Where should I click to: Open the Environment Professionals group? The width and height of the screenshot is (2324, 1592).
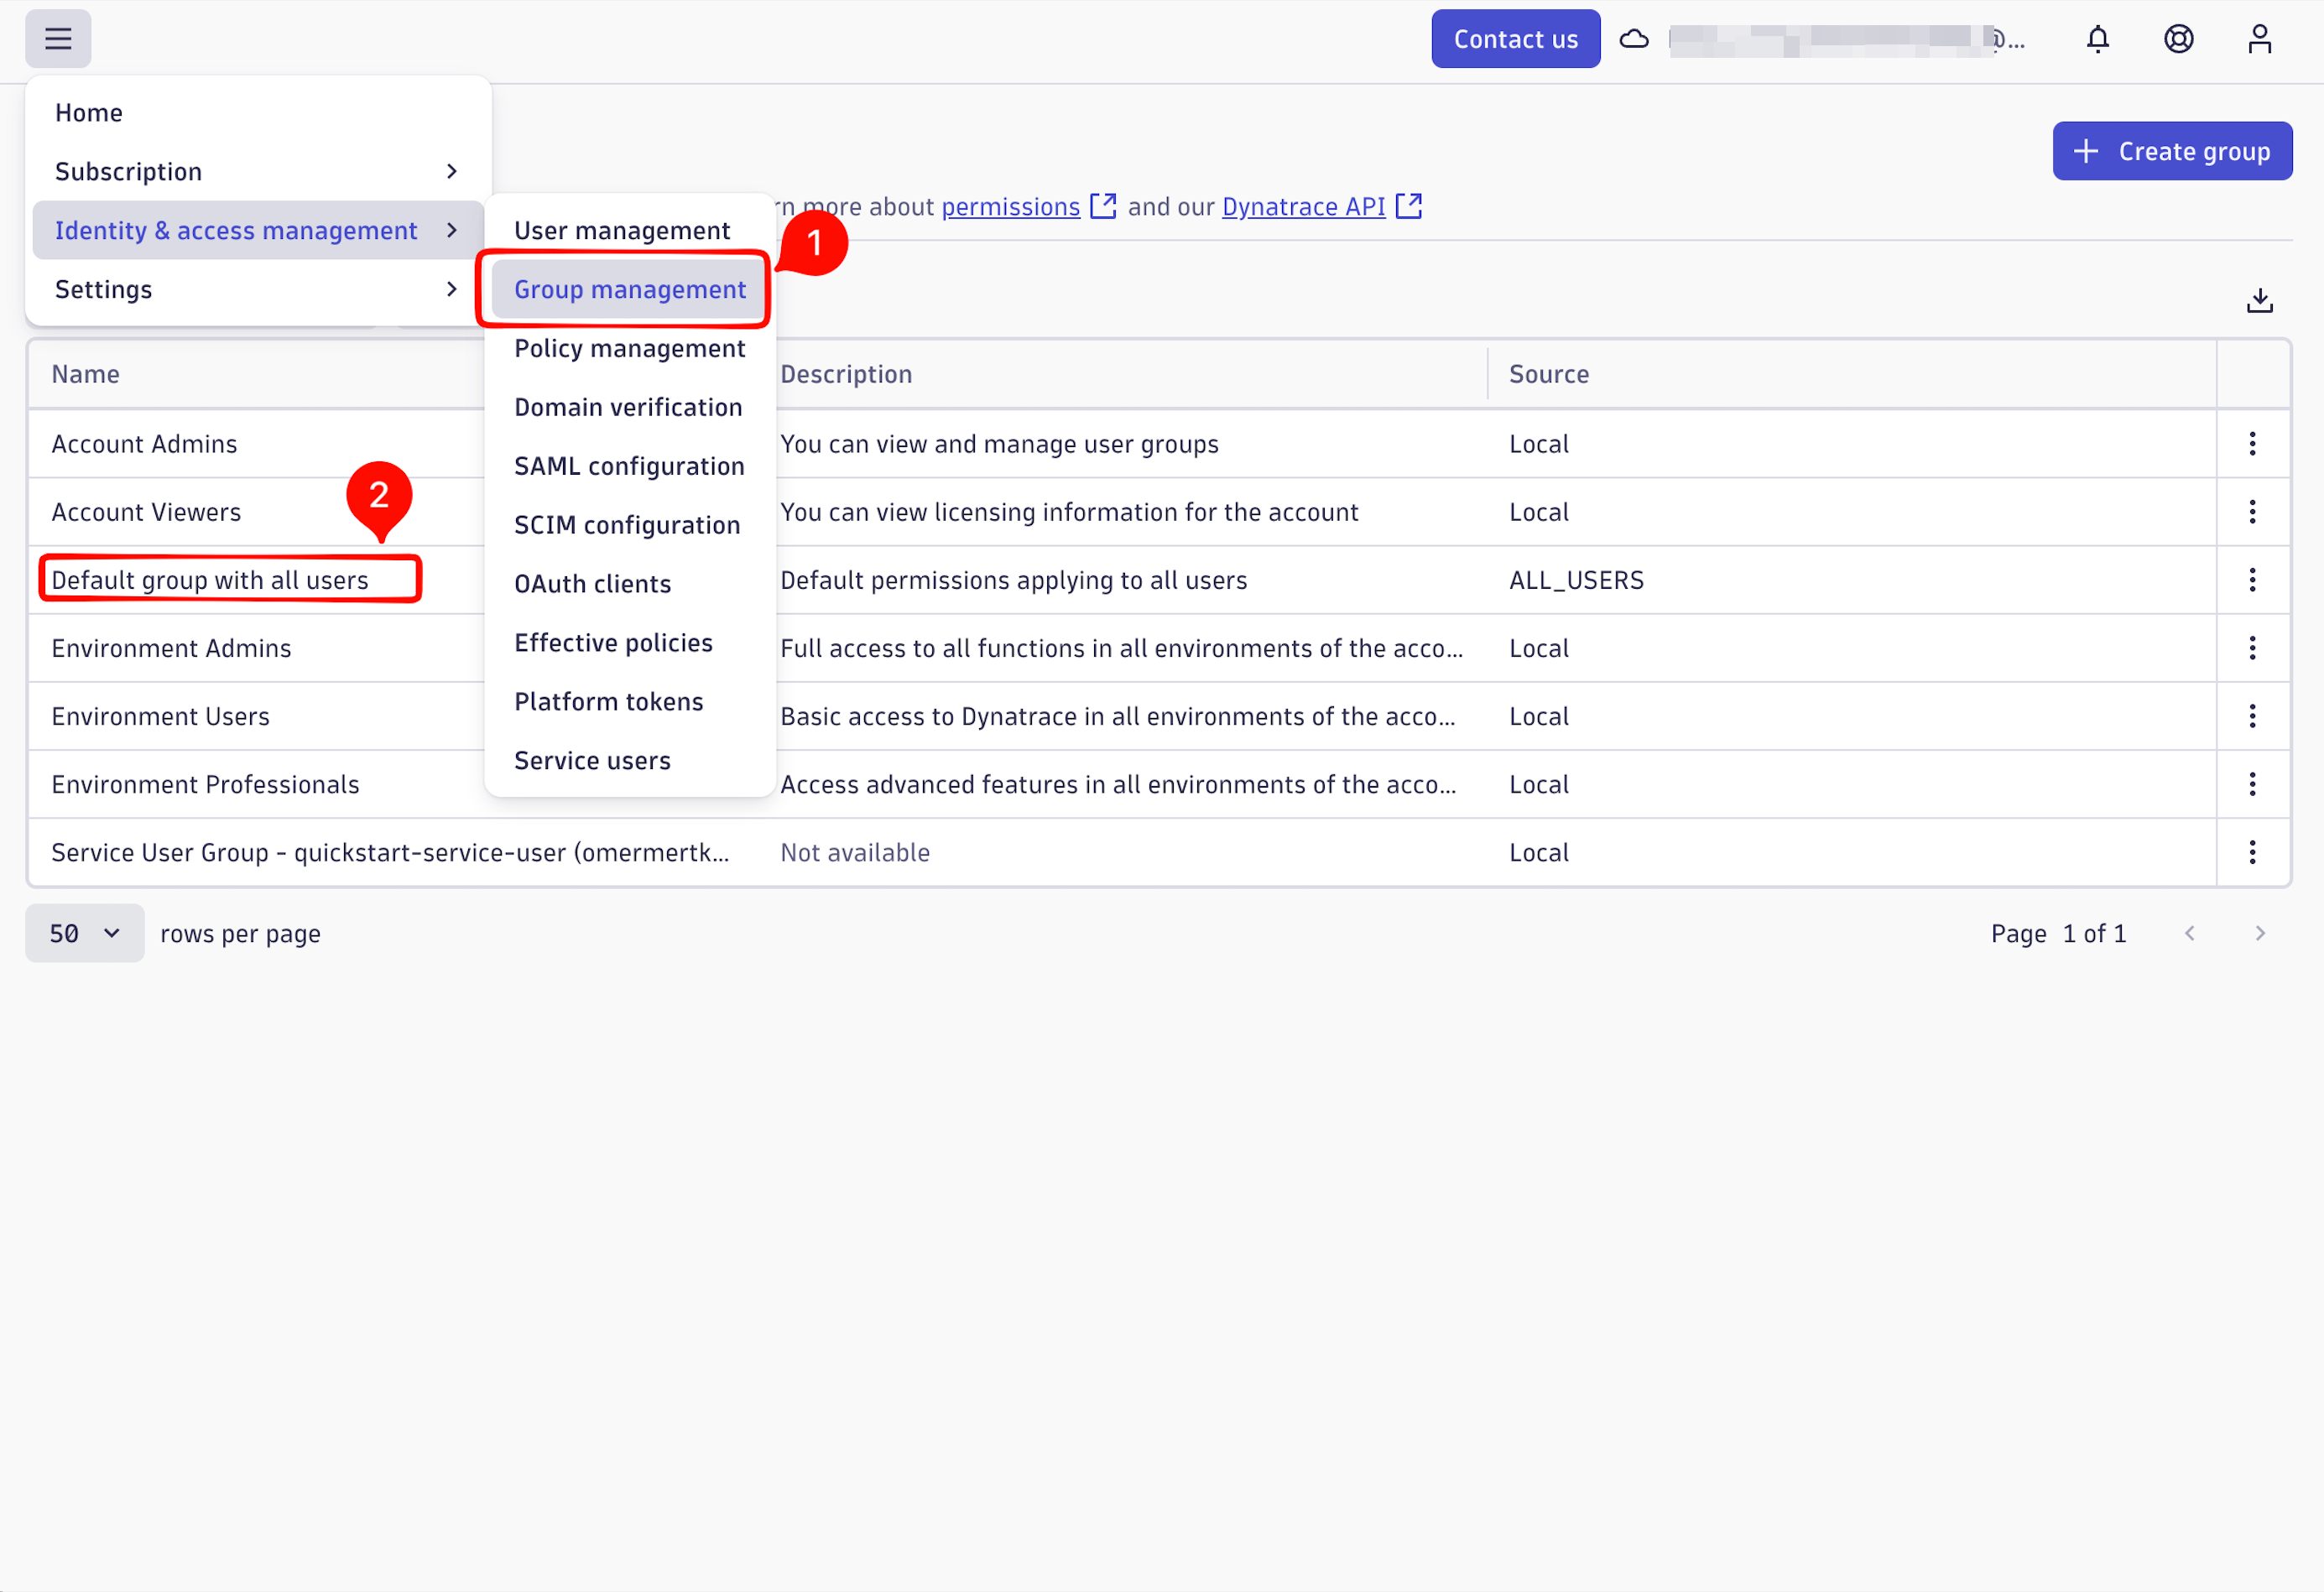(205, 784)
